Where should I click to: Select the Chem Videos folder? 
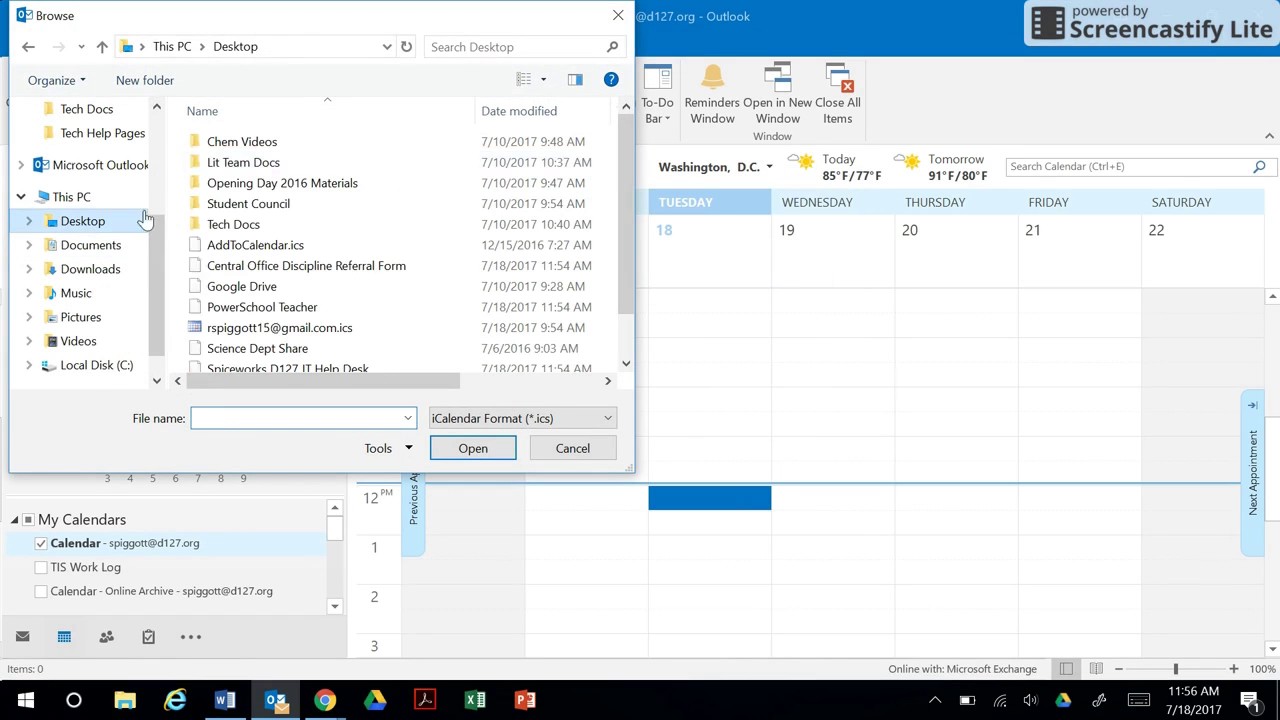pos(242,142)
